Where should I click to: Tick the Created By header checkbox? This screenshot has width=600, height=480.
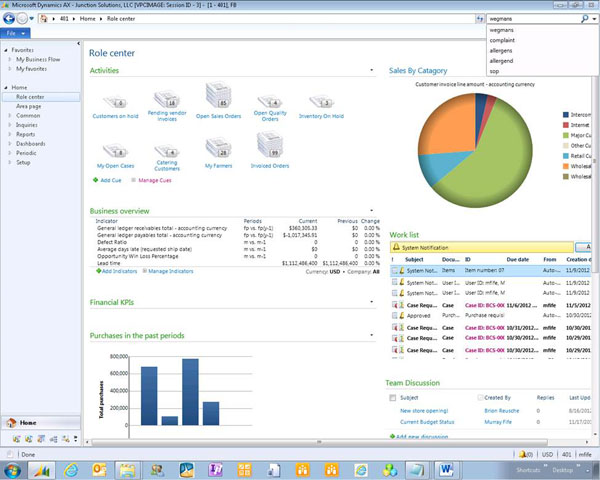coord(481,398)
